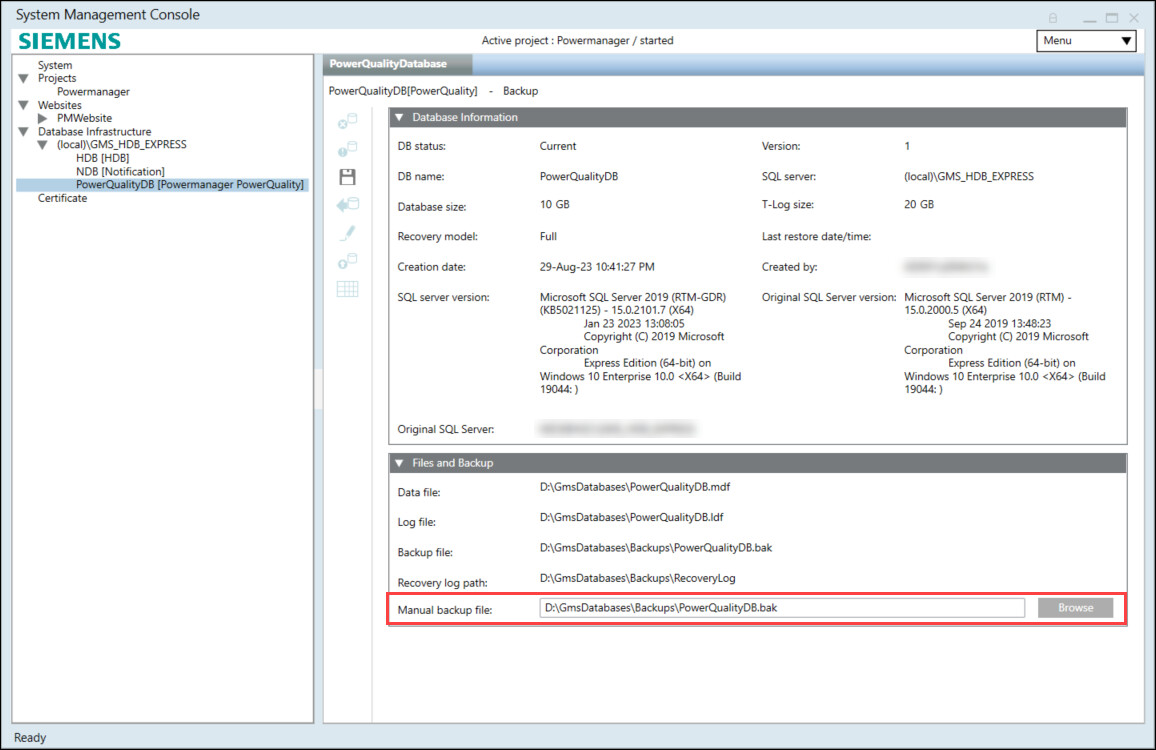The image size is (1156, 750).
Task: Expand the PMWebsite tree node
Action: [x=43, y=118]
